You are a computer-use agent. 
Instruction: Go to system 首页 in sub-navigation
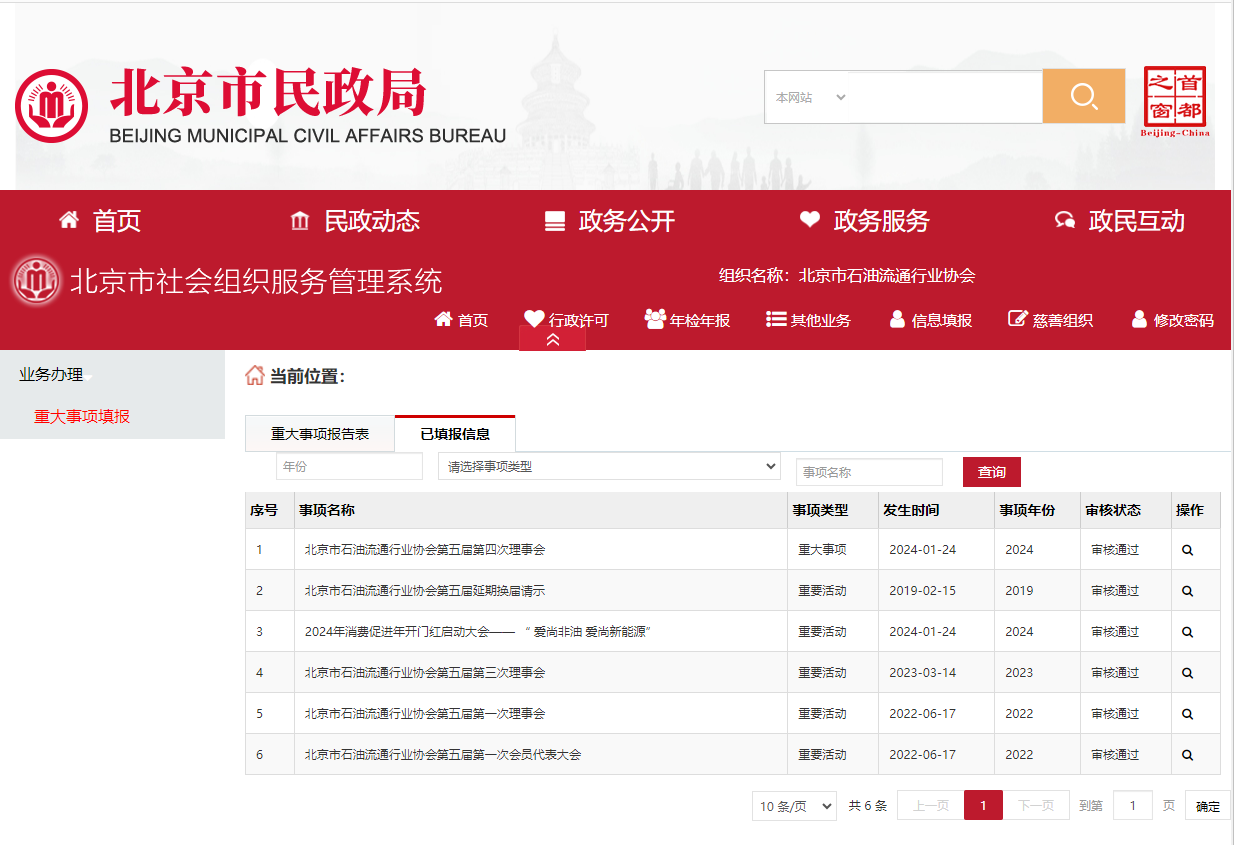(x=461, y=320)
